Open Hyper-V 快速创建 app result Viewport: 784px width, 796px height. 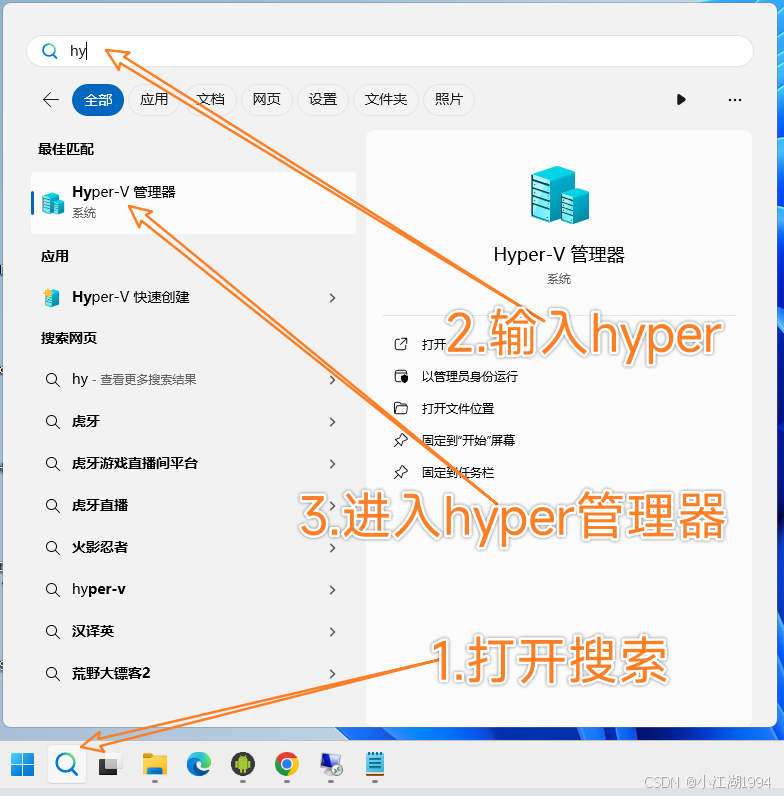(x=177, y=297)
